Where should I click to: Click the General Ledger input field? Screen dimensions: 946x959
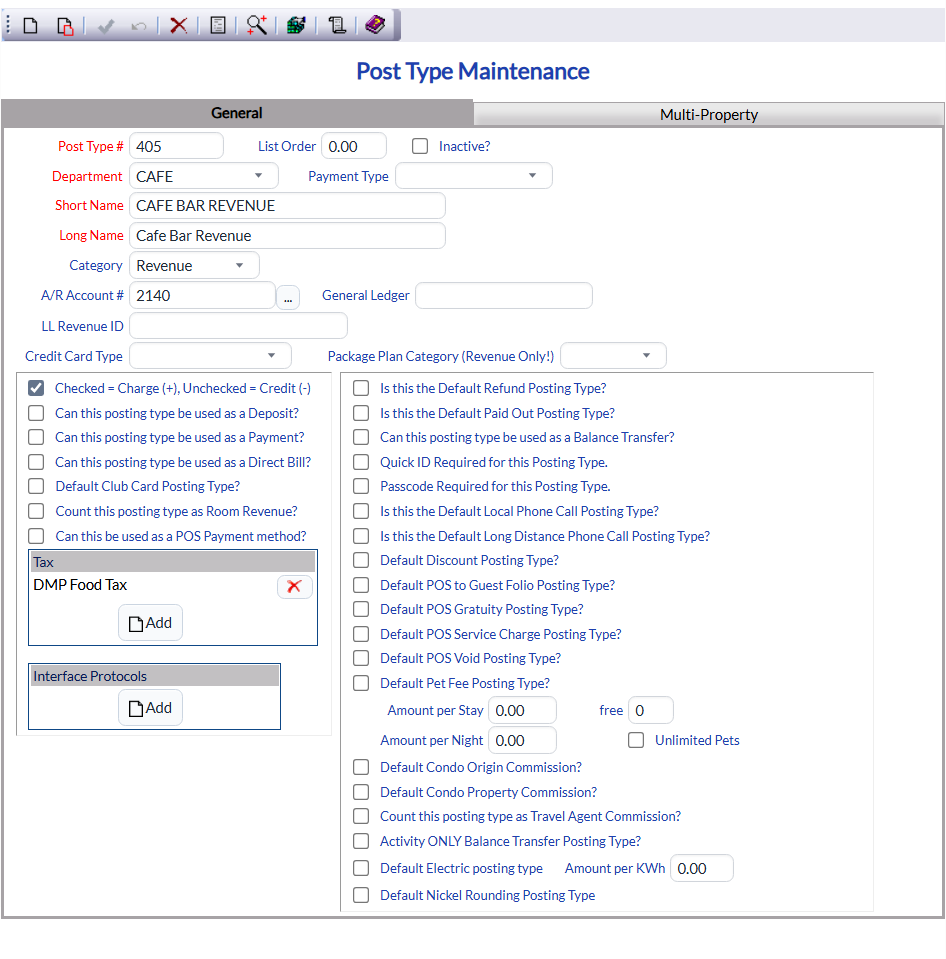click(504, 295)
